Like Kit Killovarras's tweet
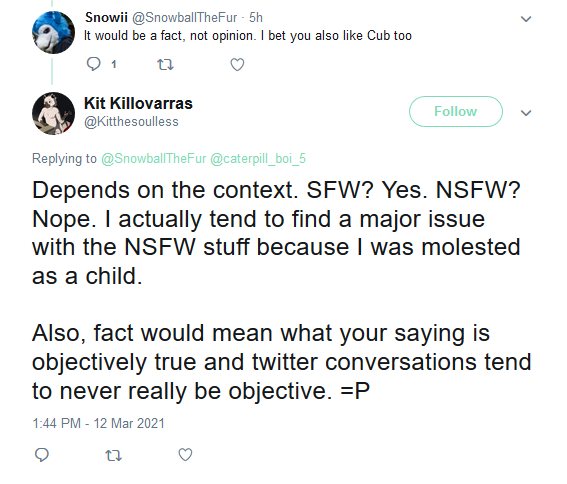This screenshot has height=484, width=567. 185,455
